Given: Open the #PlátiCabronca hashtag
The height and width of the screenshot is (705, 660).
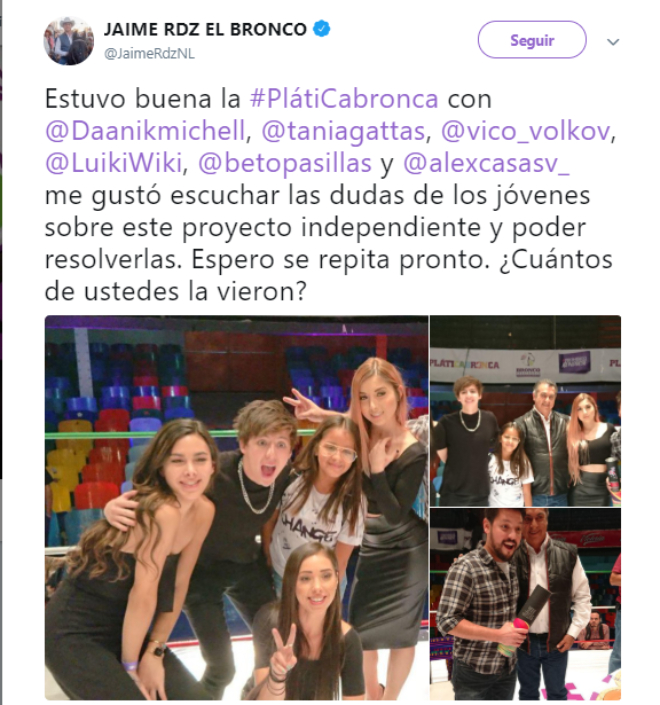Looking at the screenshot, I should click(x=344, y=98).
